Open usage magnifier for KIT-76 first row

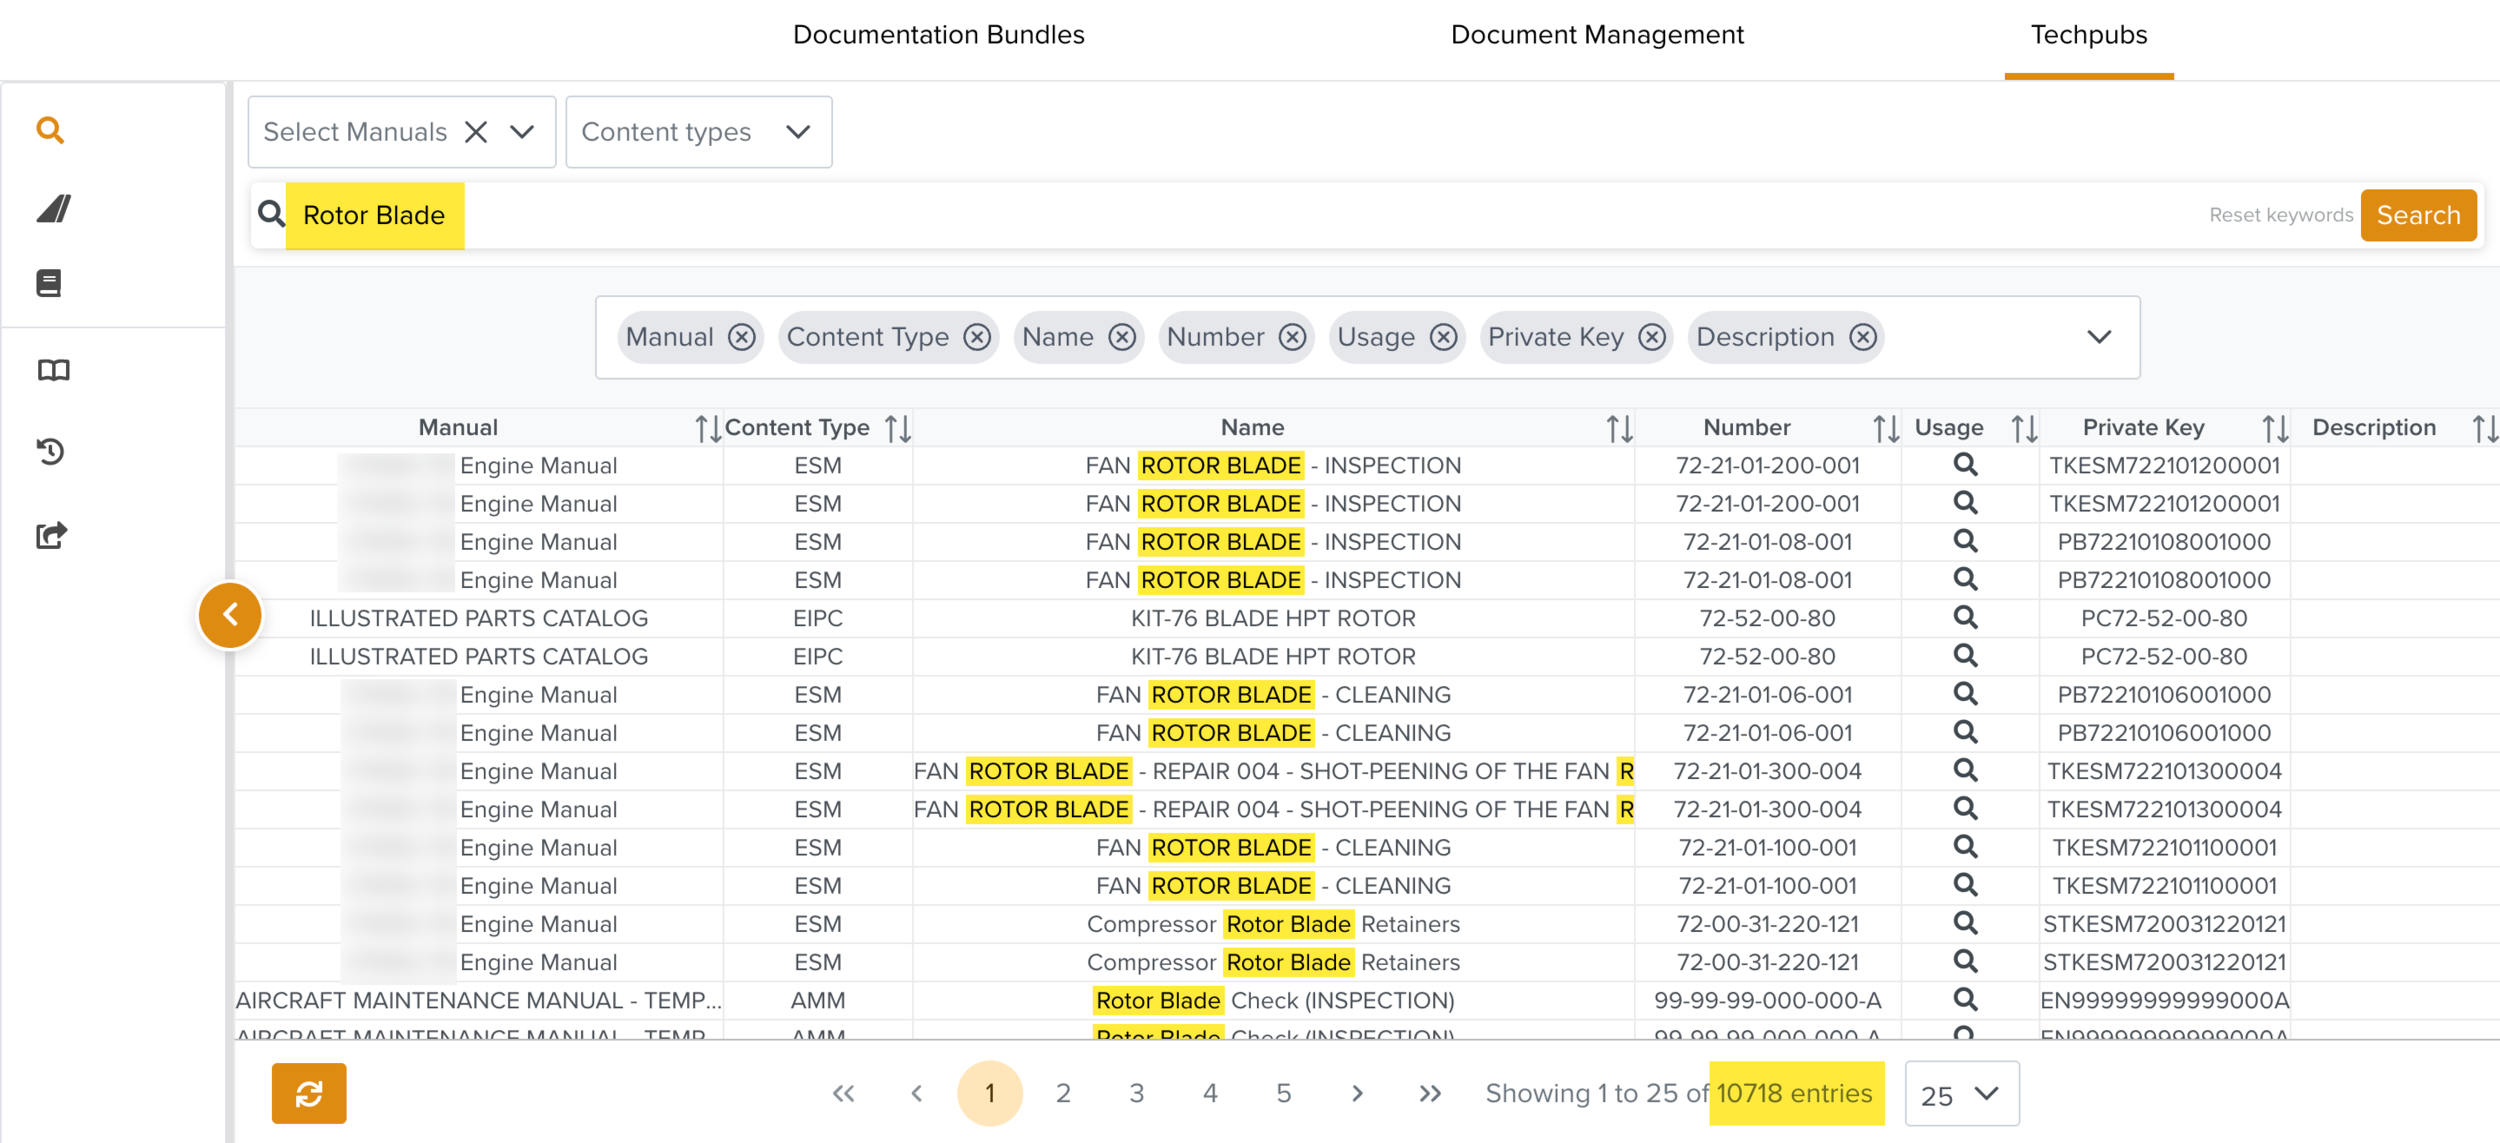1965,618
